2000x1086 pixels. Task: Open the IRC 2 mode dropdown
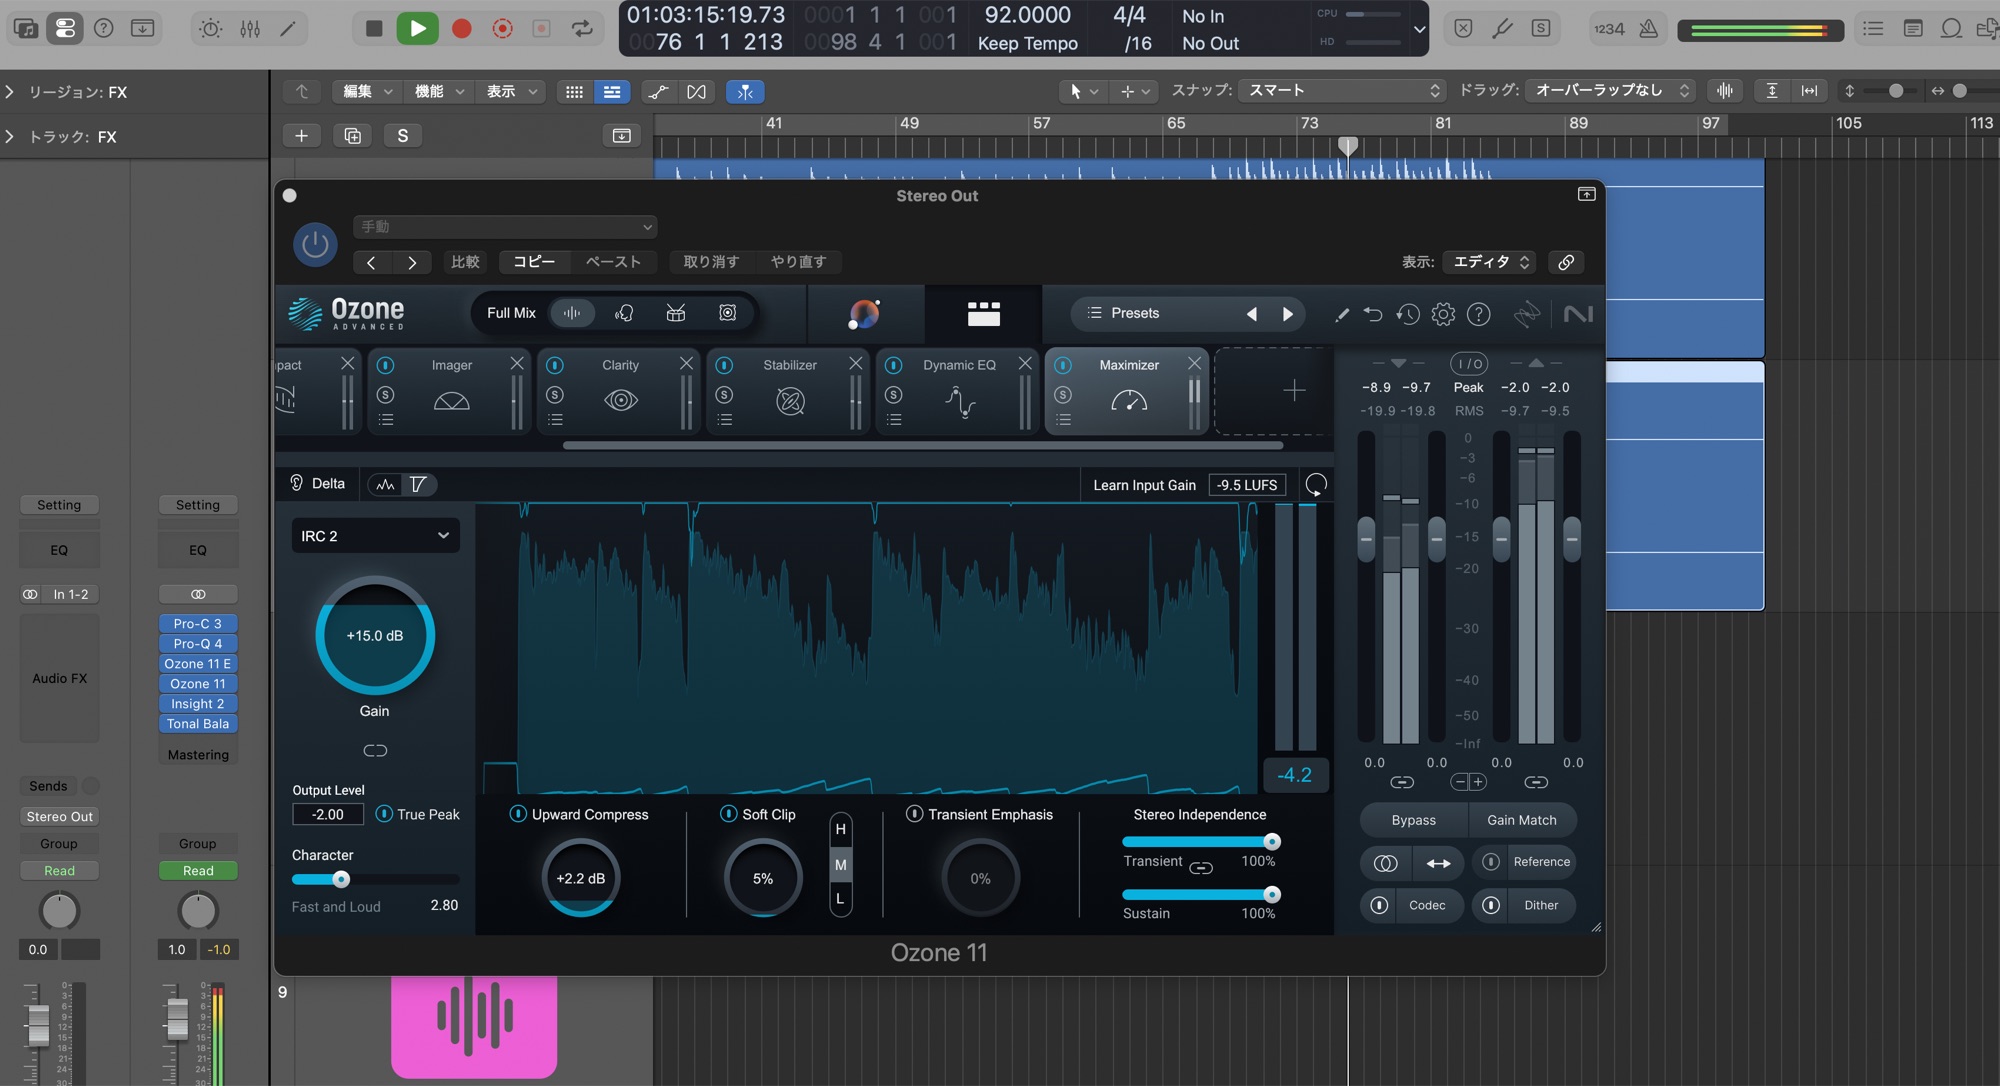pyautogui.click(x=375, y=536)
